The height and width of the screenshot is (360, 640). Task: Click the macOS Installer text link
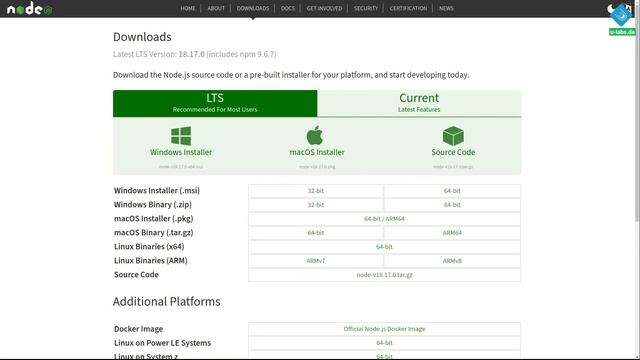pyautogui.click(x=317, y=152)
